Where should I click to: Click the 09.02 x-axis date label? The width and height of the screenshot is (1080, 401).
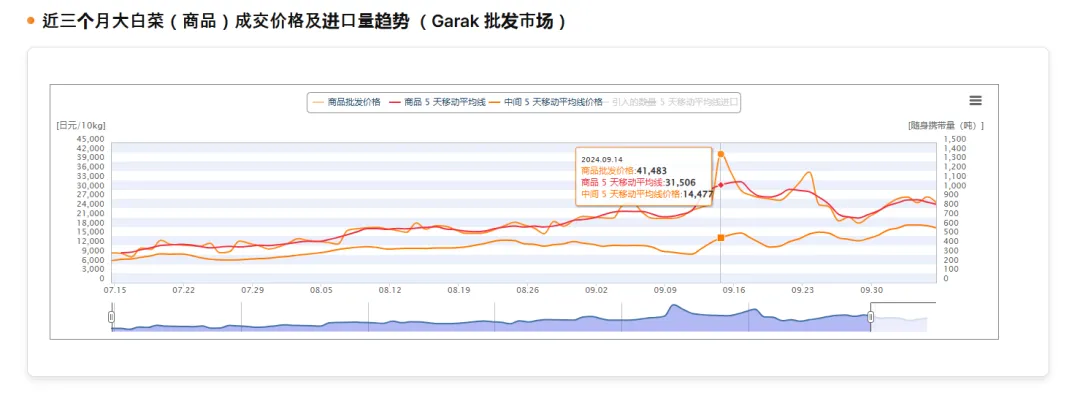[596, 290]
